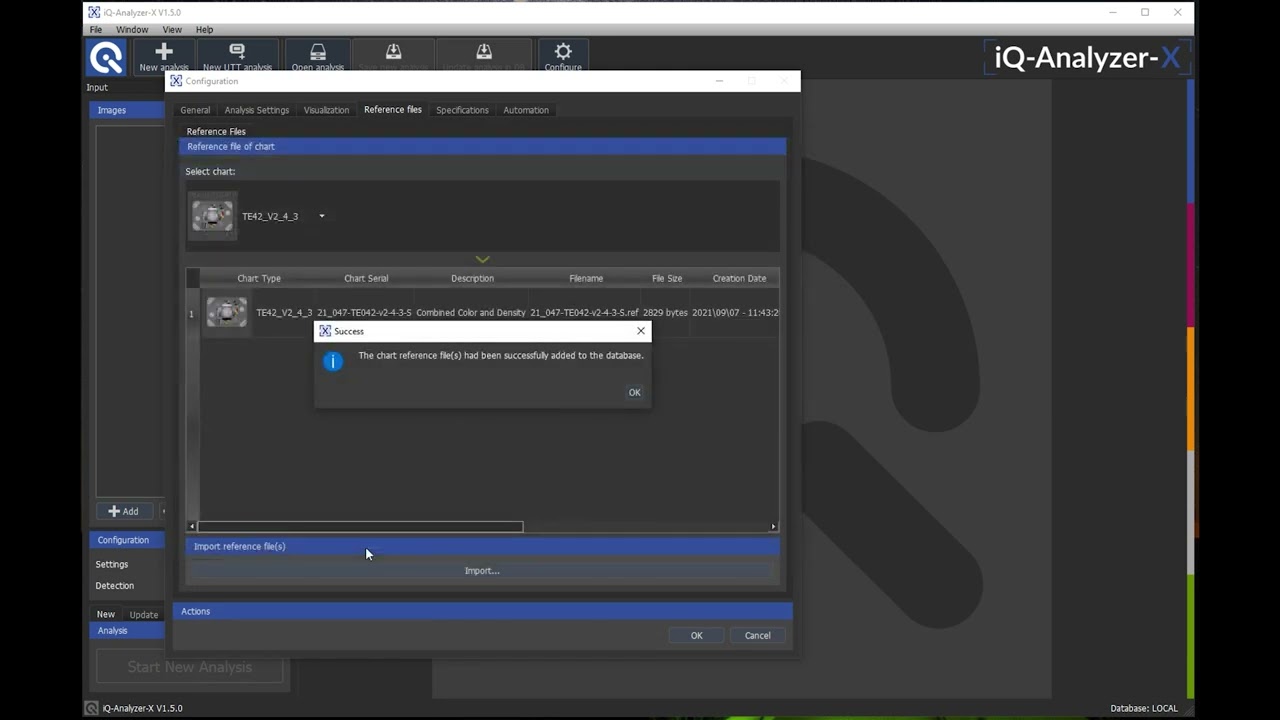
Task: Click the scrollbar right arrow under the table
Action: [x=773, y=527]
